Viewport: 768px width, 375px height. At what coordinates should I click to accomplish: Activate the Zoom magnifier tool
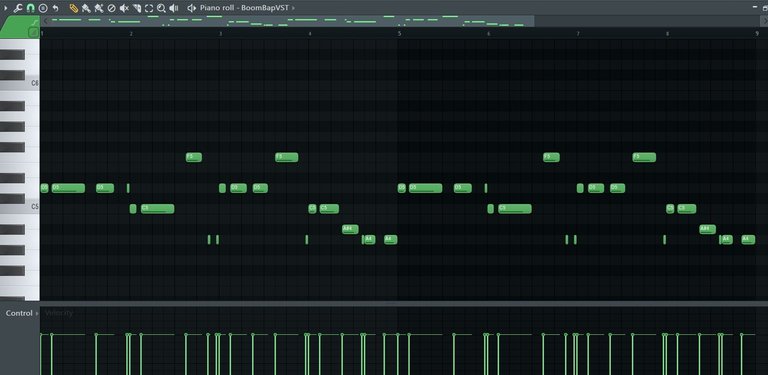point(161,8)
